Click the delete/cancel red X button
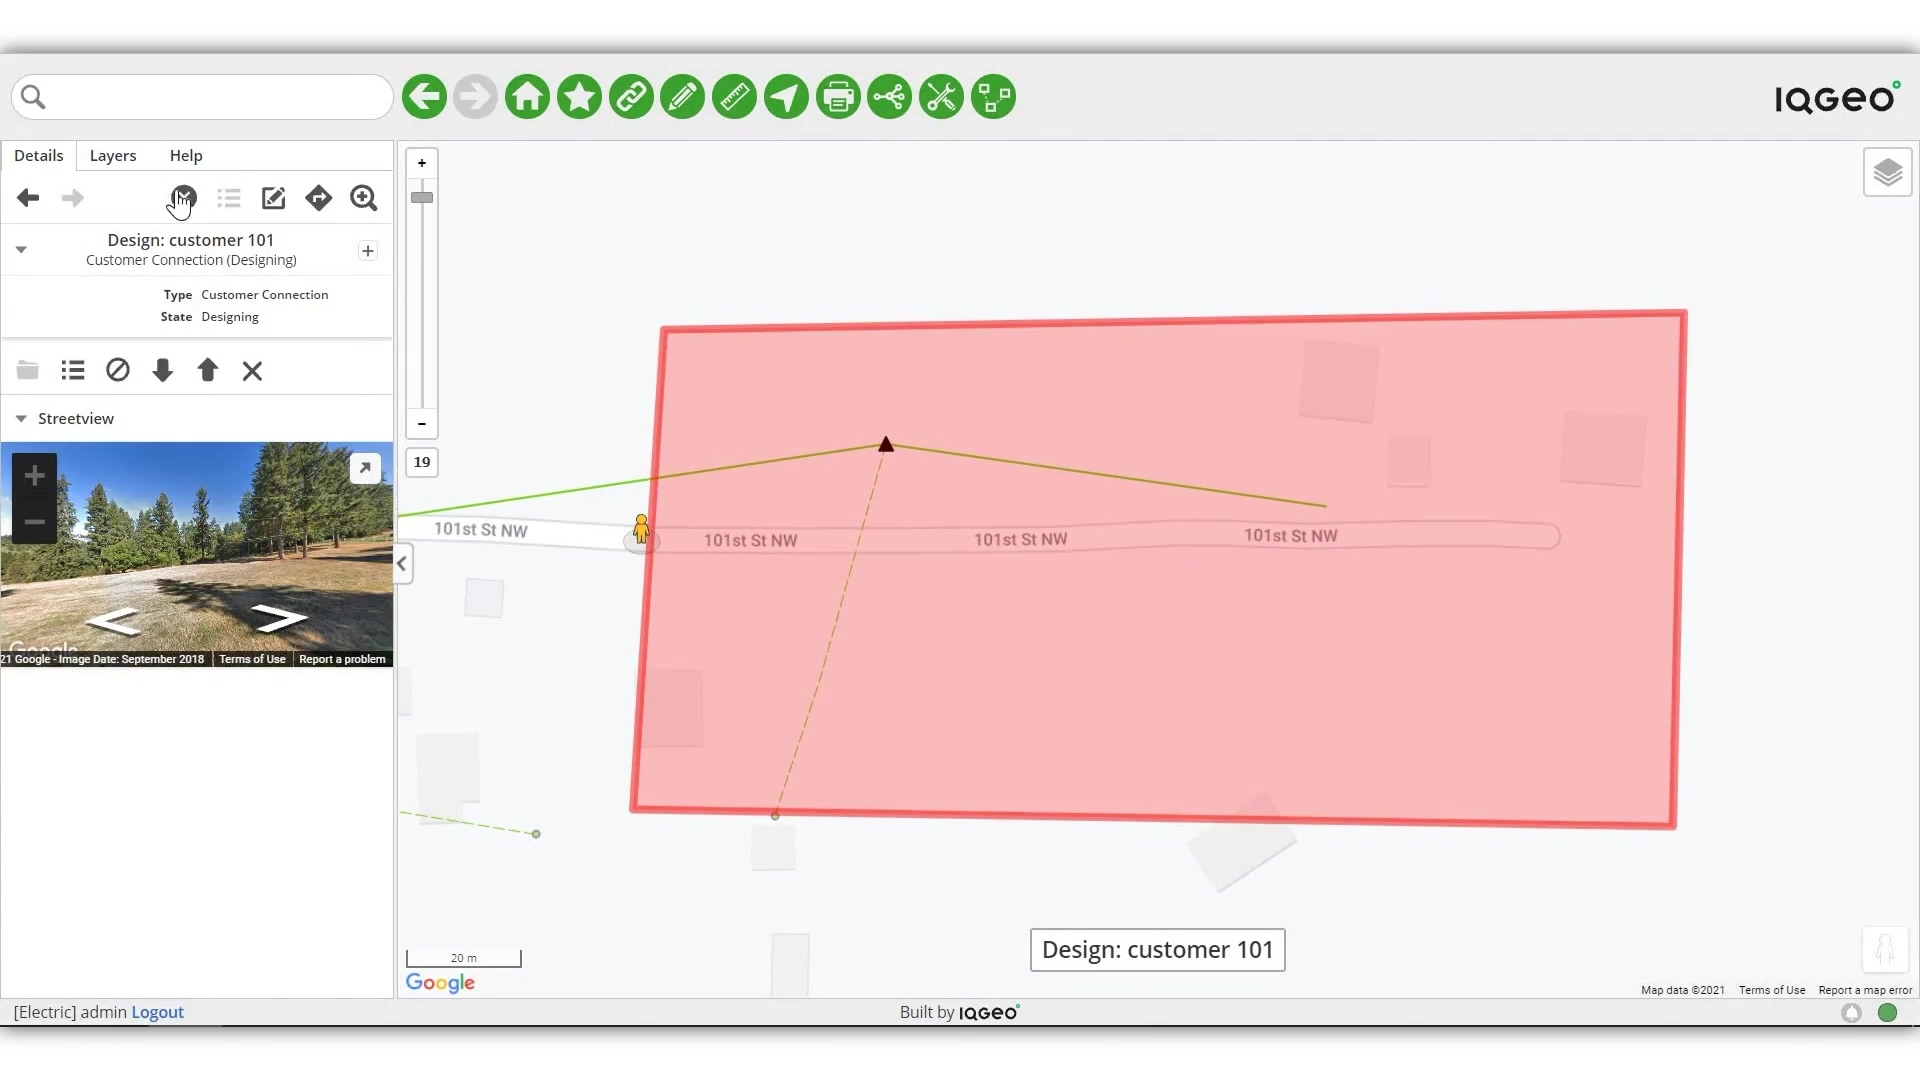Viewport: 1920px width, 1080px height. click(252, 369)
